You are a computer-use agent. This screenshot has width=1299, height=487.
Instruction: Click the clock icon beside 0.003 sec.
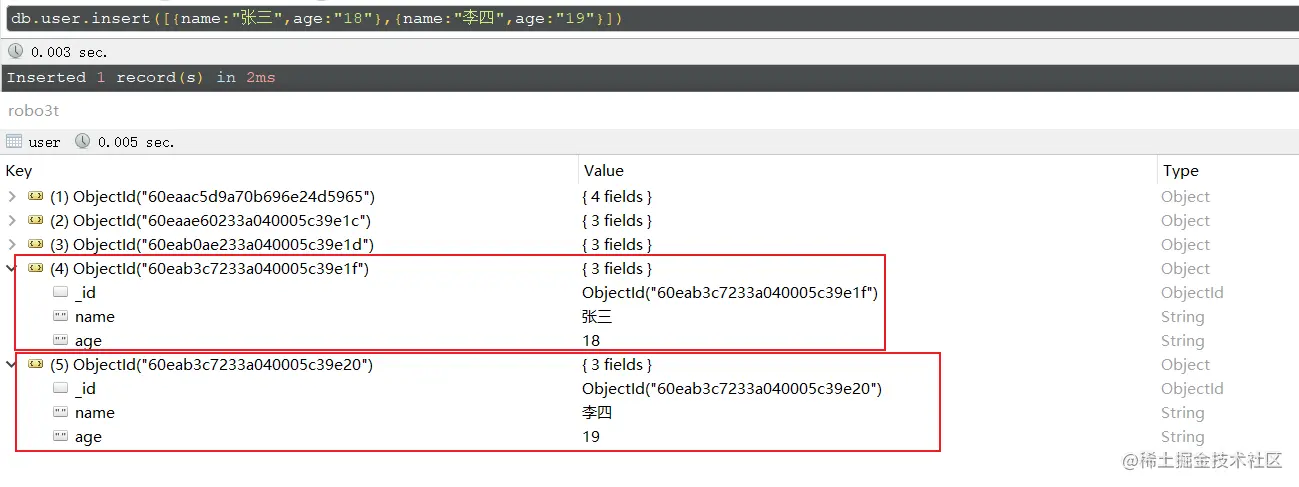click(x=15, y=52)
